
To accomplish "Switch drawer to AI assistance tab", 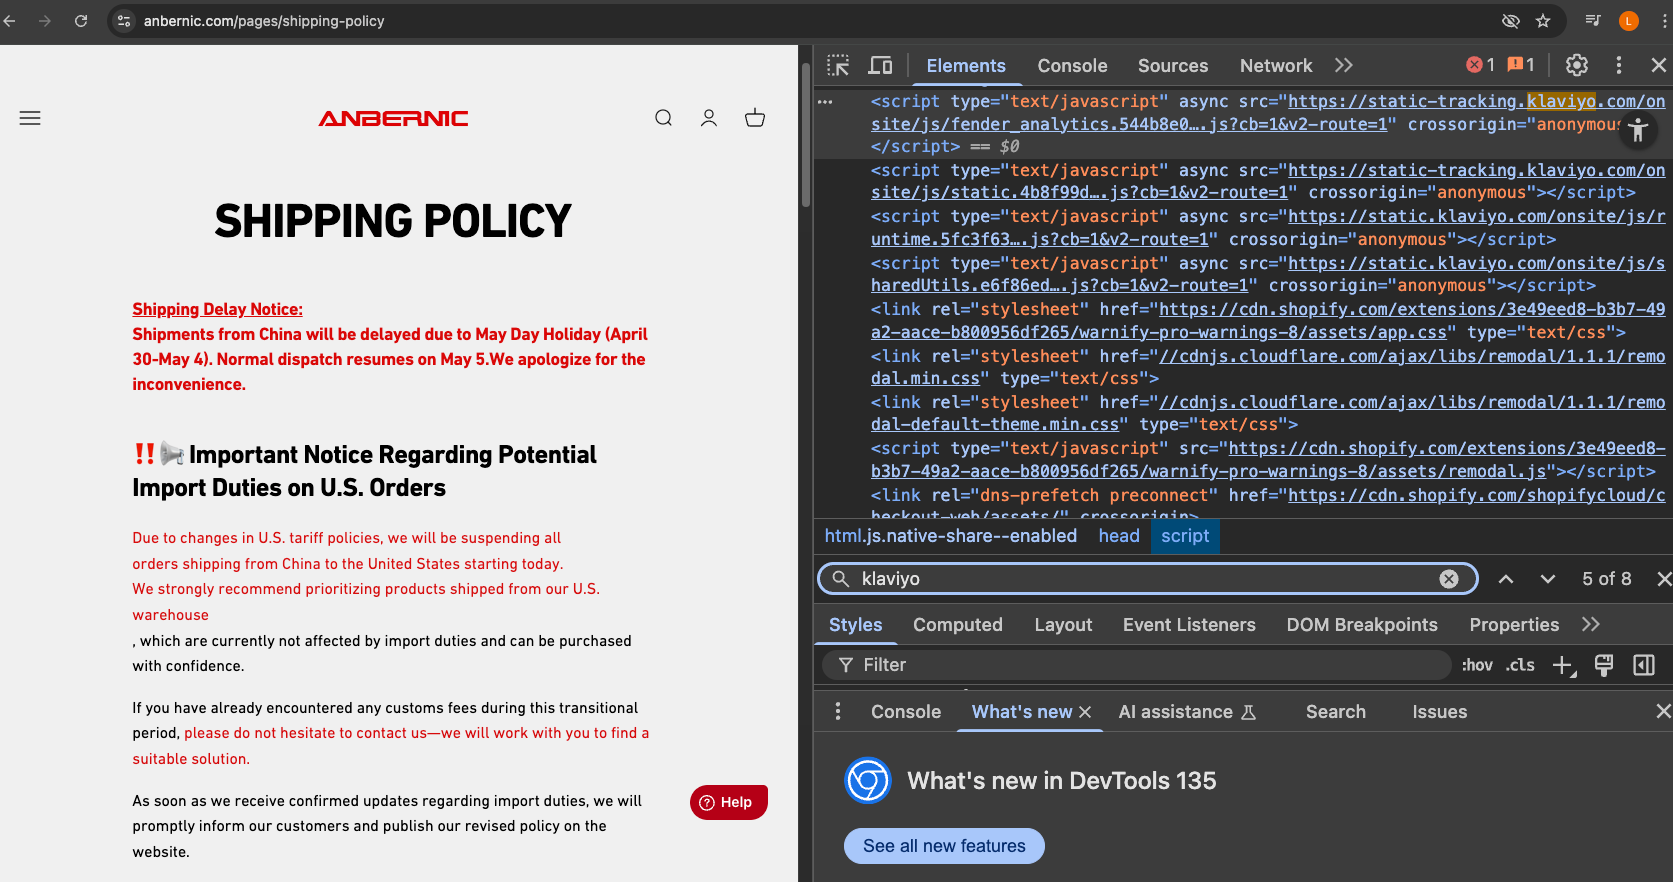I will [x=1186, y=712].
